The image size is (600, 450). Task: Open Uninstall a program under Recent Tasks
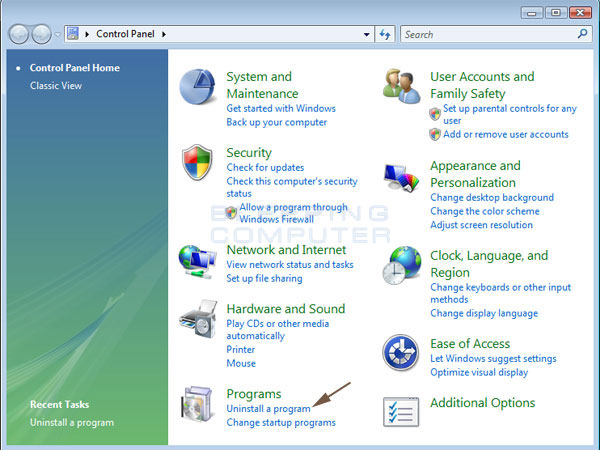(72, 422)
